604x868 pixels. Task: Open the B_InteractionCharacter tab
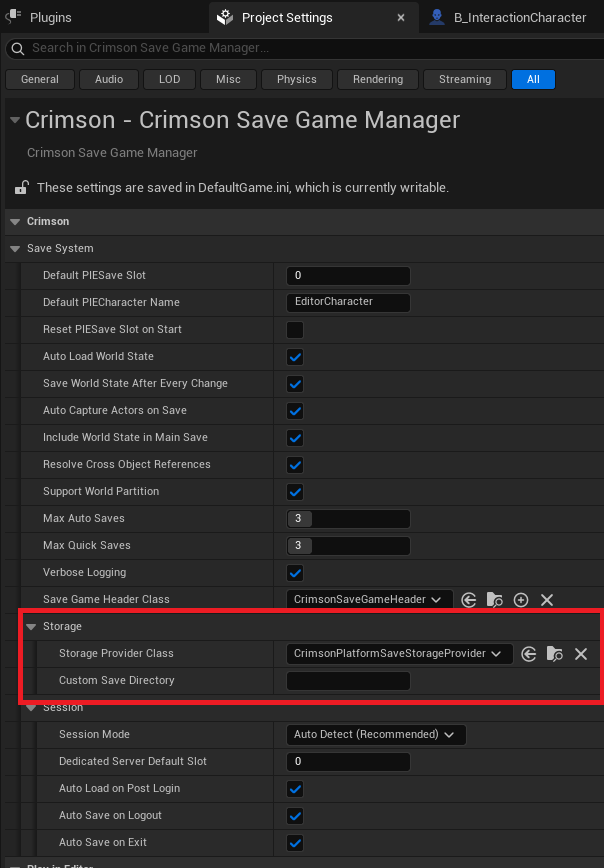click(508, 18)
